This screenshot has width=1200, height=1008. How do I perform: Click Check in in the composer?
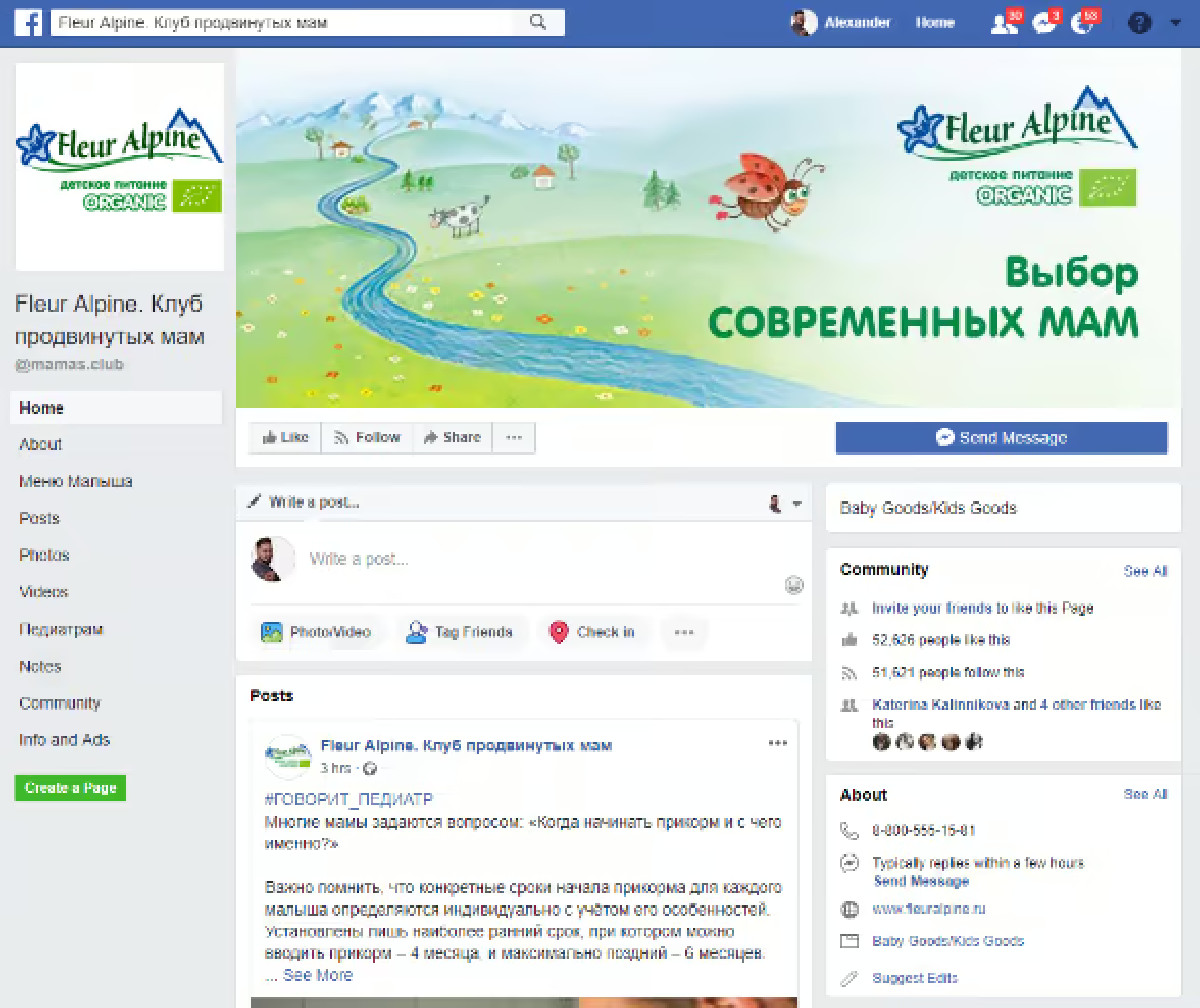592,632
